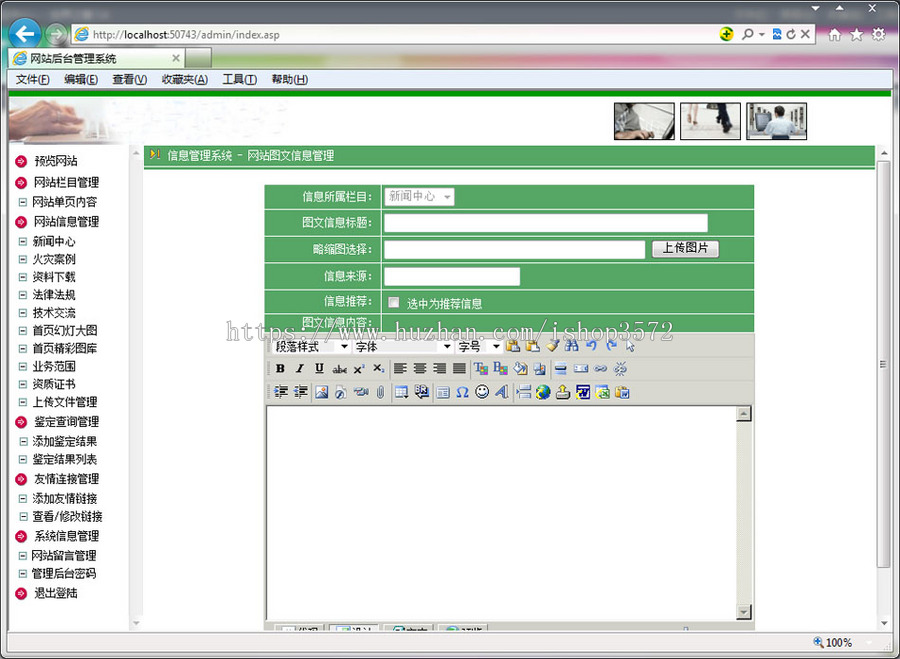Insert a smiley face emoticon
The image size is (900, 659).
click(481, 392)
